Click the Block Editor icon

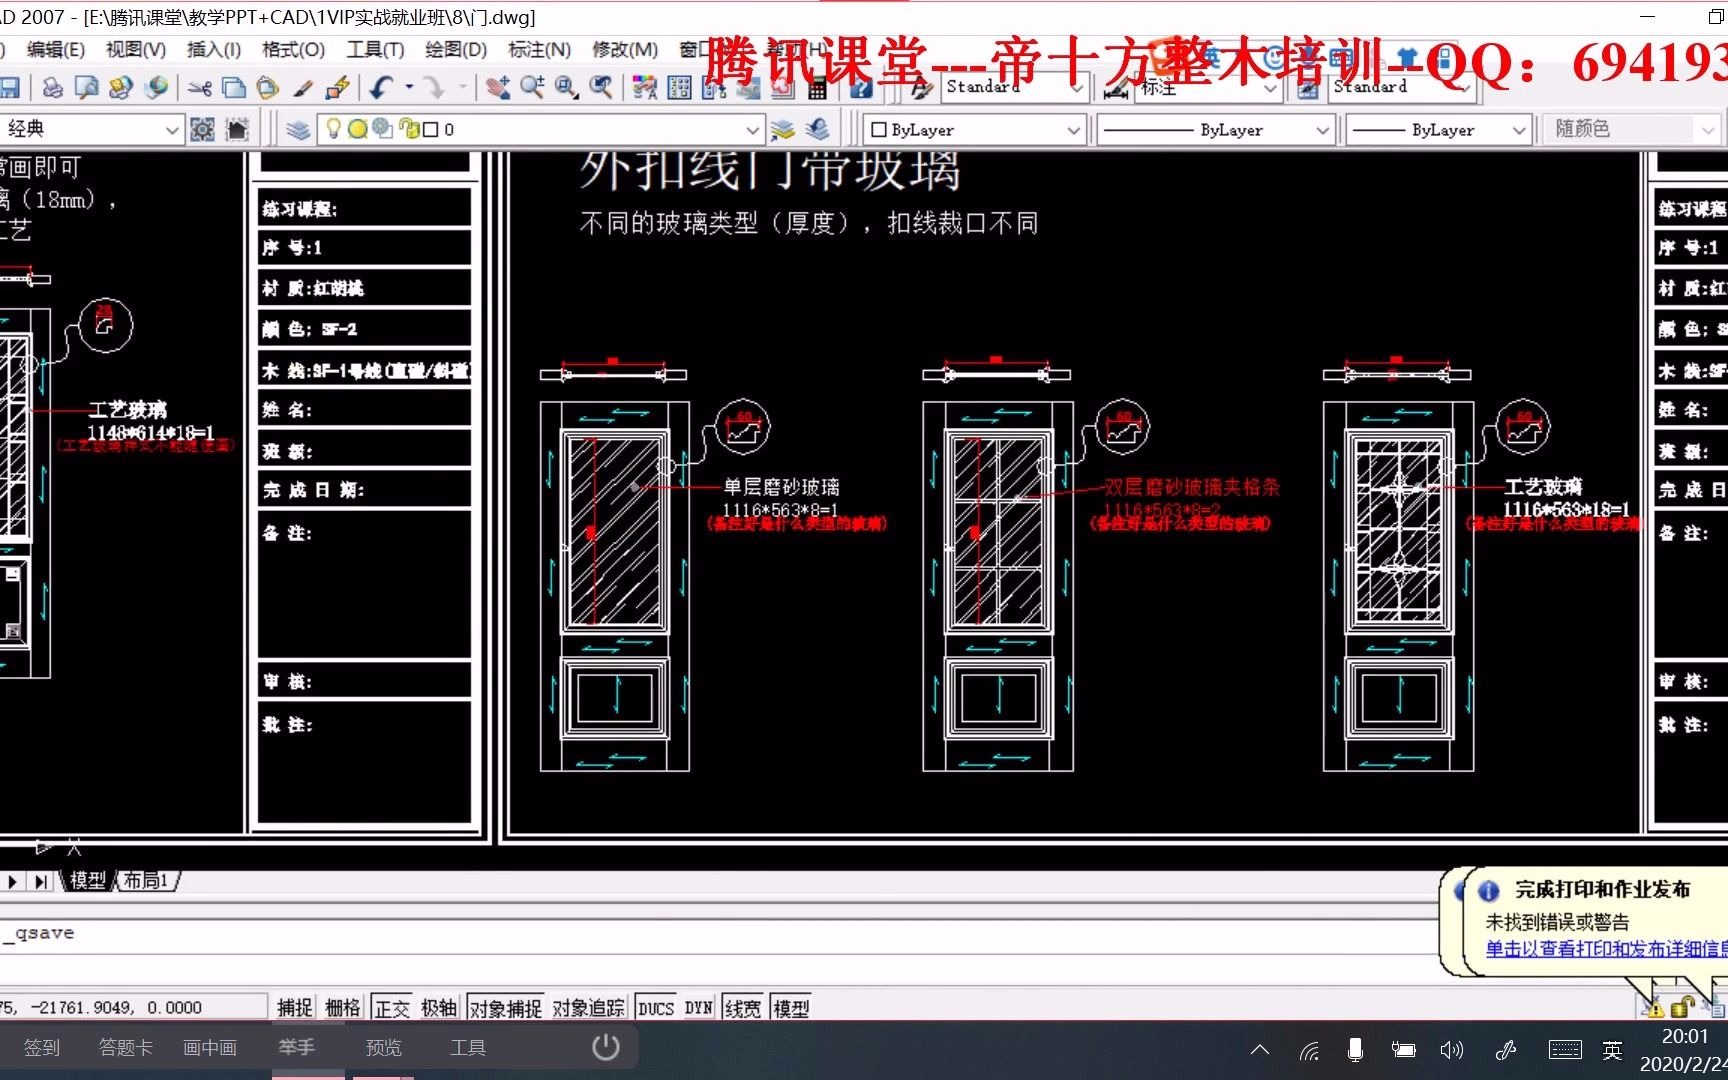[x=337, y=88]
